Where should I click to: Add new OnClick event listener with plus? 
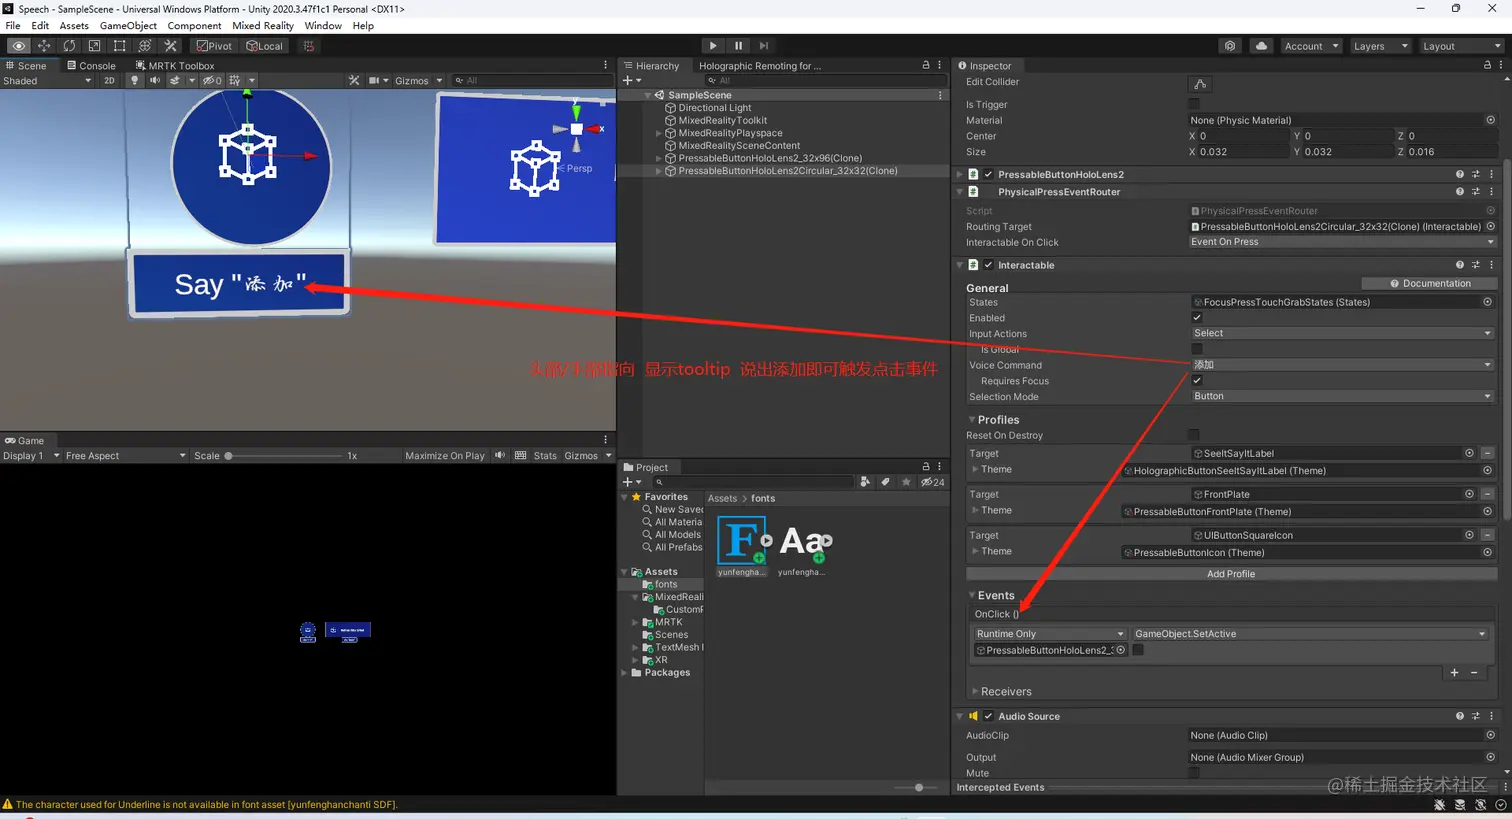click(1454, 673)
